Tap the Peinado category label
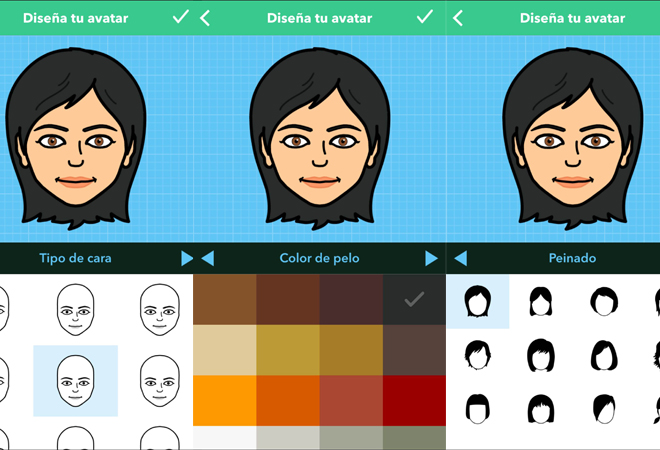The image size is (660, 450). tap(571, 258)
